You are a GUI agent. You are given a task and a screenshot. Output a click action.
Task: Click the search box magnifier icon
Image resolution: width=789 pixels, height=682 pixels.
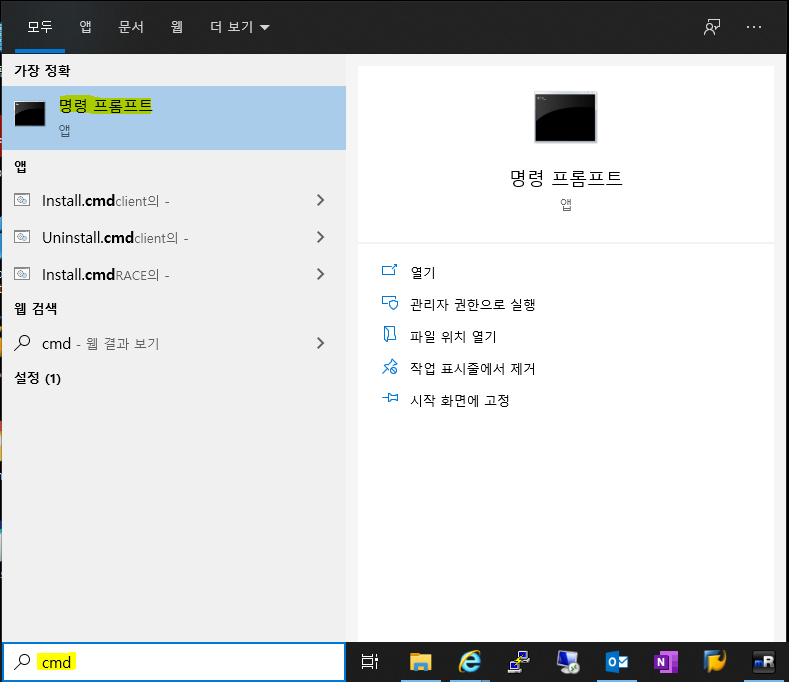click(22, 661)
